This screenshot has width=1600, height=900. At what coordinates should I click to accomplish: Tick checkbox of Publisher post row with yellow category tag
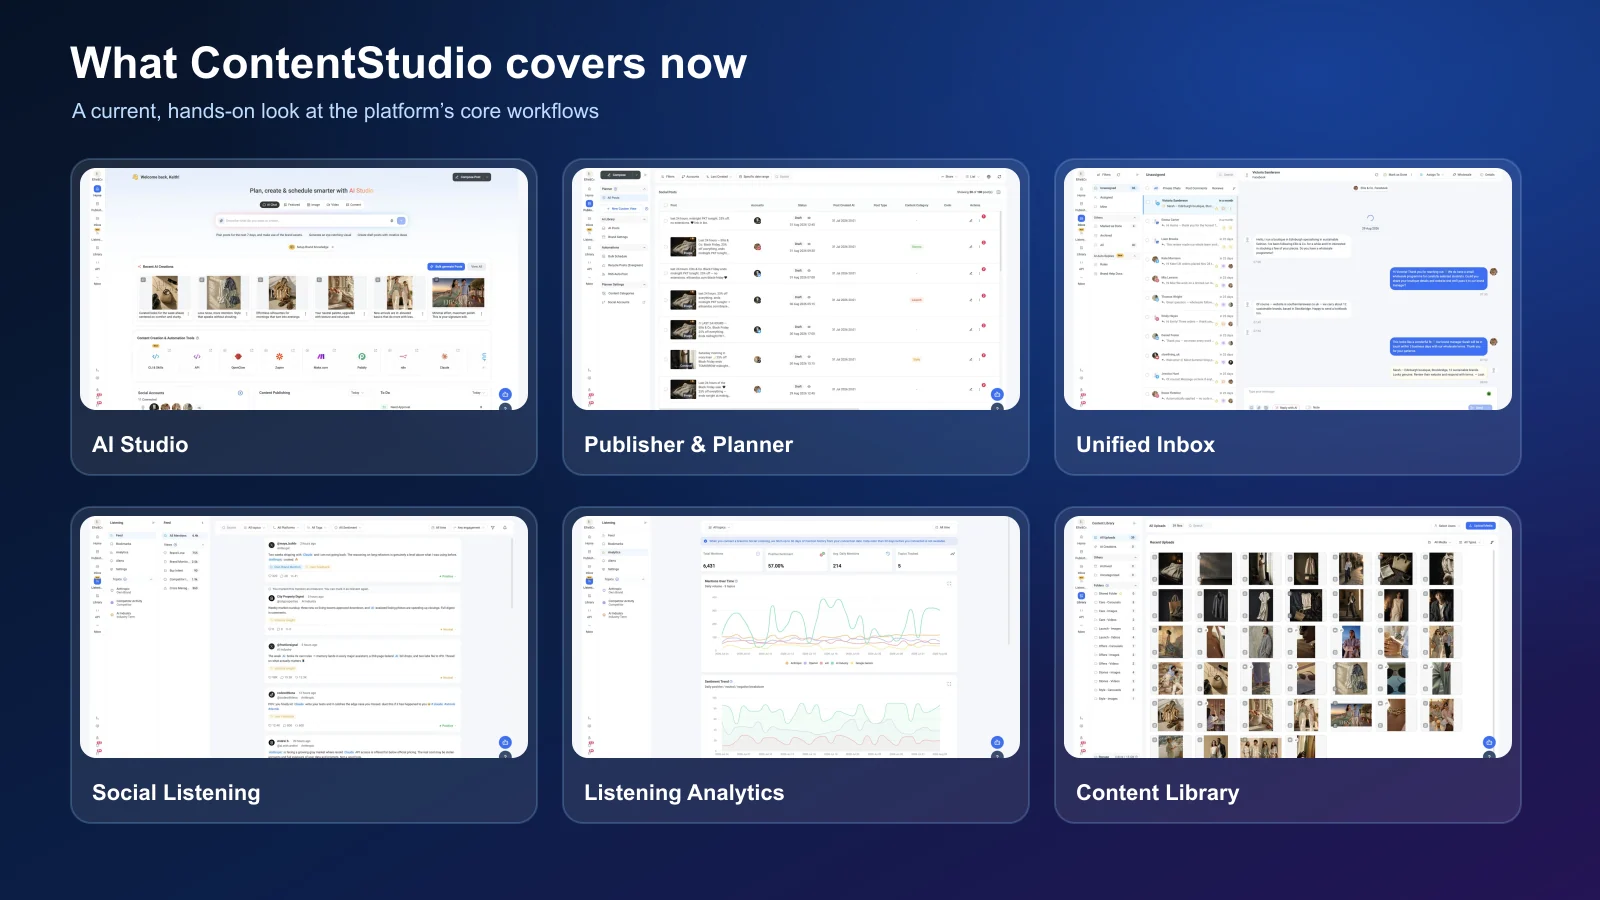tap(666, 359)
